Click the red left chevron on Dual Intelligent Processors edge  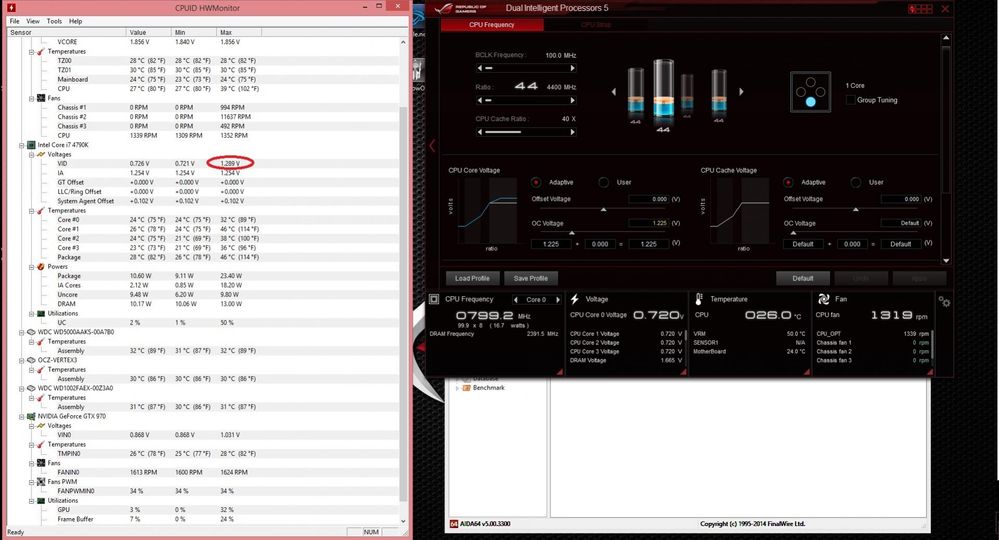tap(433, 146)
